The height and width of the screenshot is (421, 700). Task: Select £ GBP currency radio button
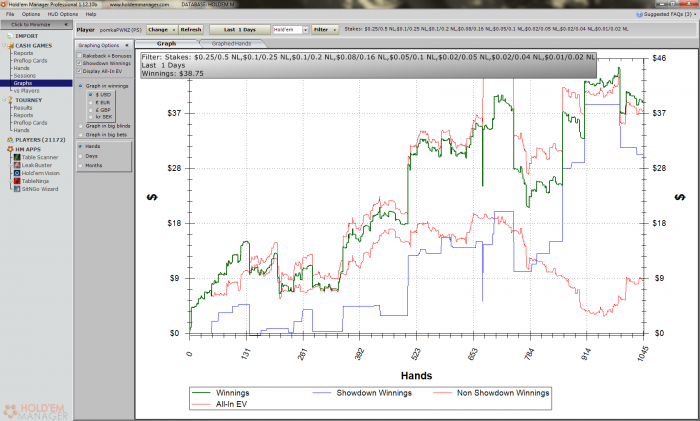tap(91, 109)
